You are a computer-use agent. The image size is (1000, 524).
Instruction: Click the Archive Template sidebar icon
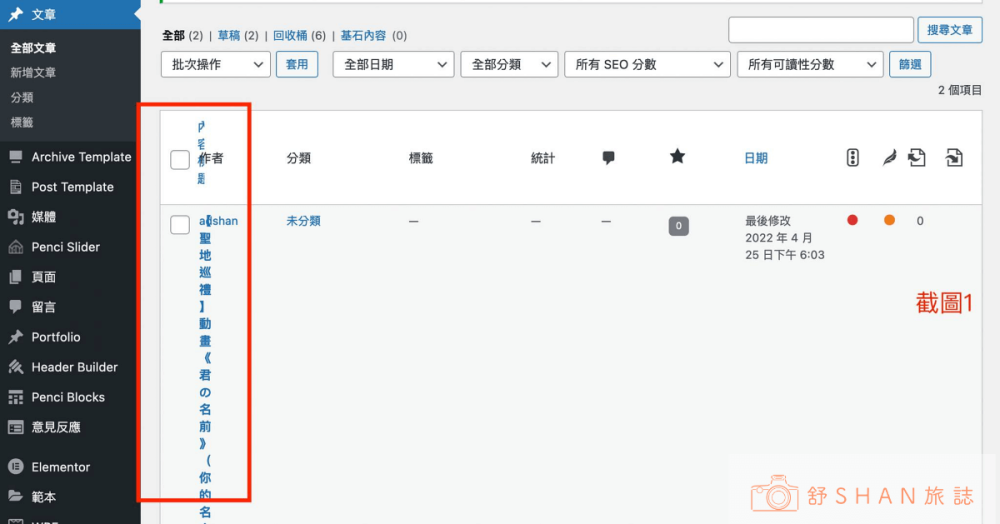(x=16, y=157)
